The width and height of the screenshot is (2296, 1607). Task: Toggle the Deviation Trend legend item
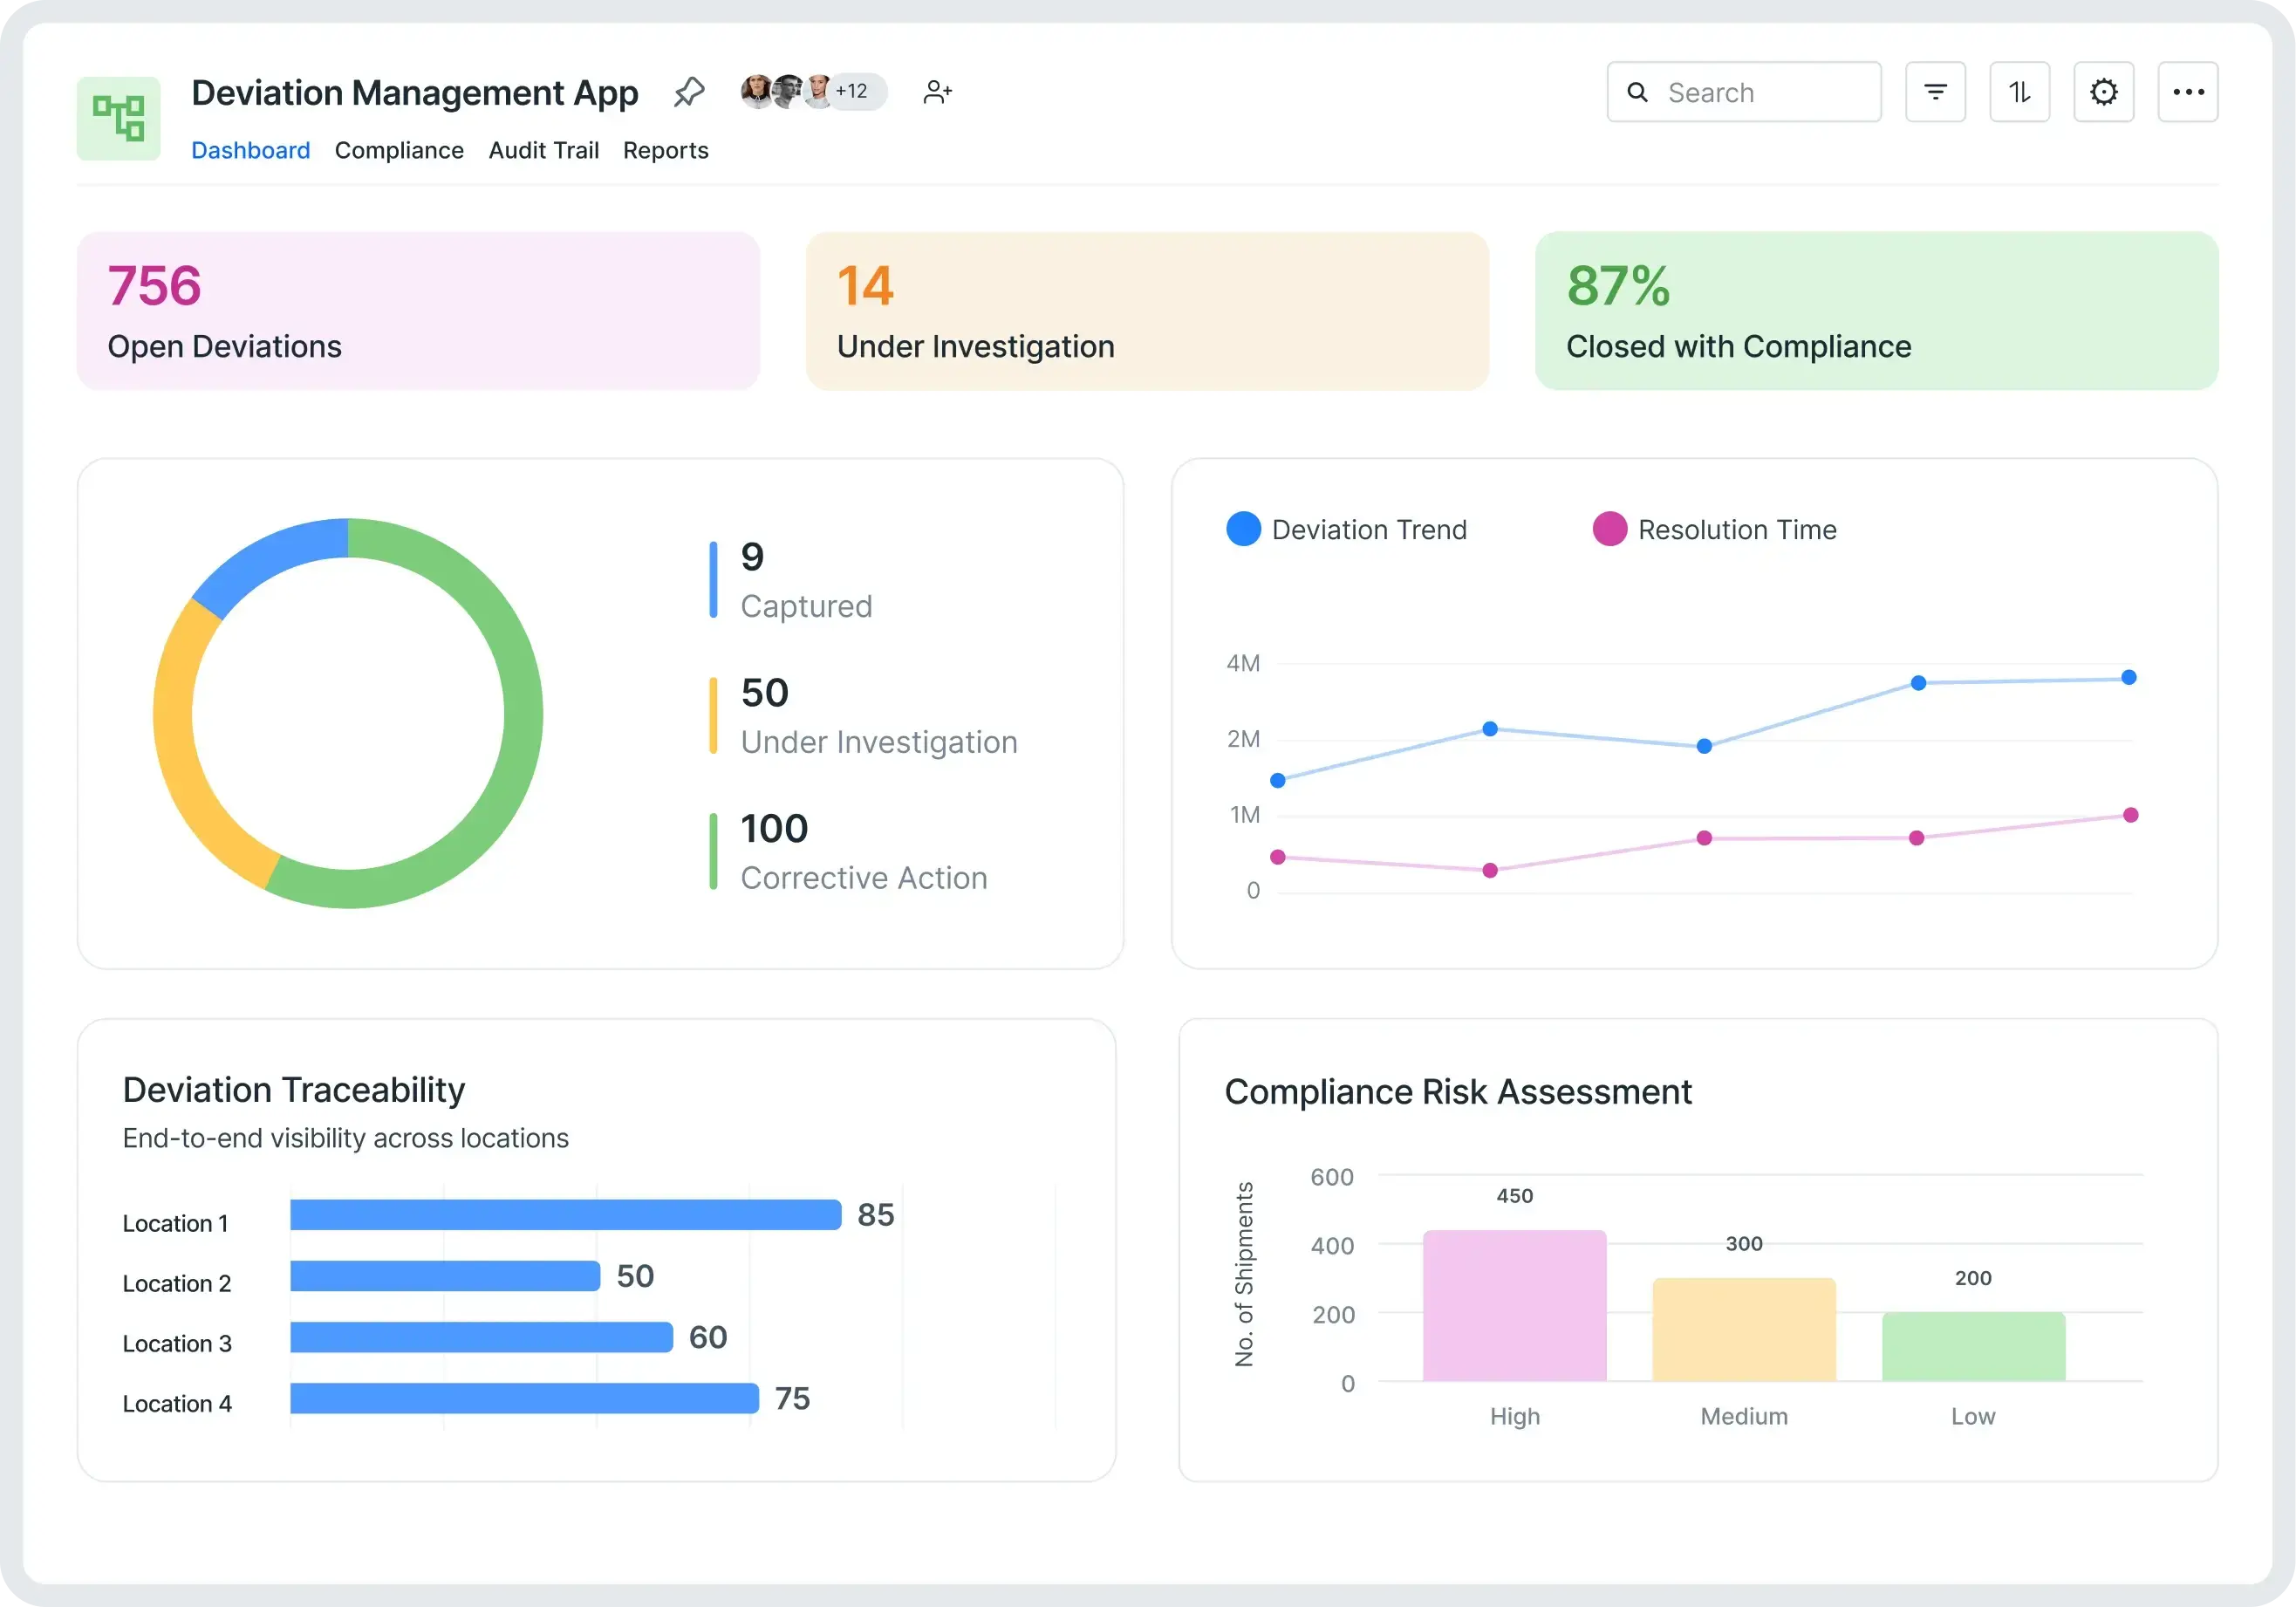1347,529
